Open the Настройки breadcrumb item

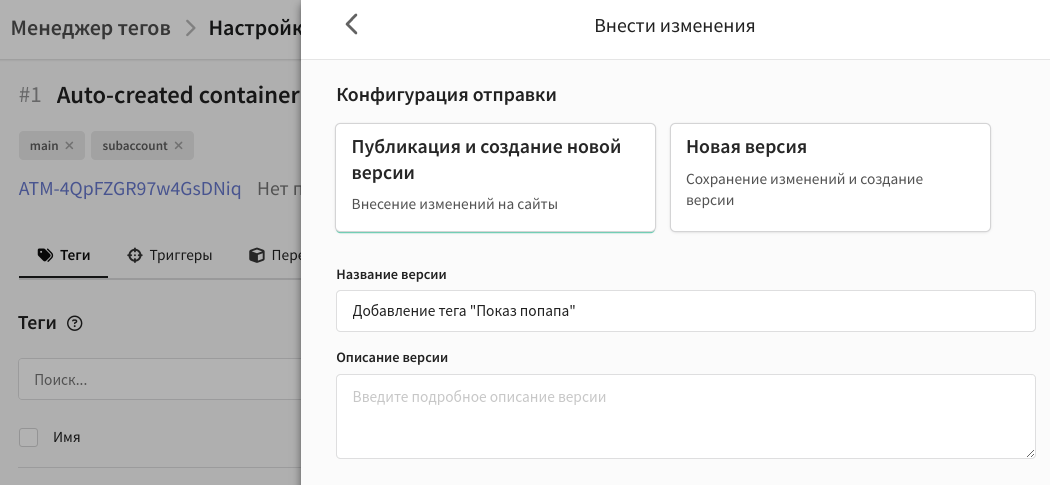(254, 28)
